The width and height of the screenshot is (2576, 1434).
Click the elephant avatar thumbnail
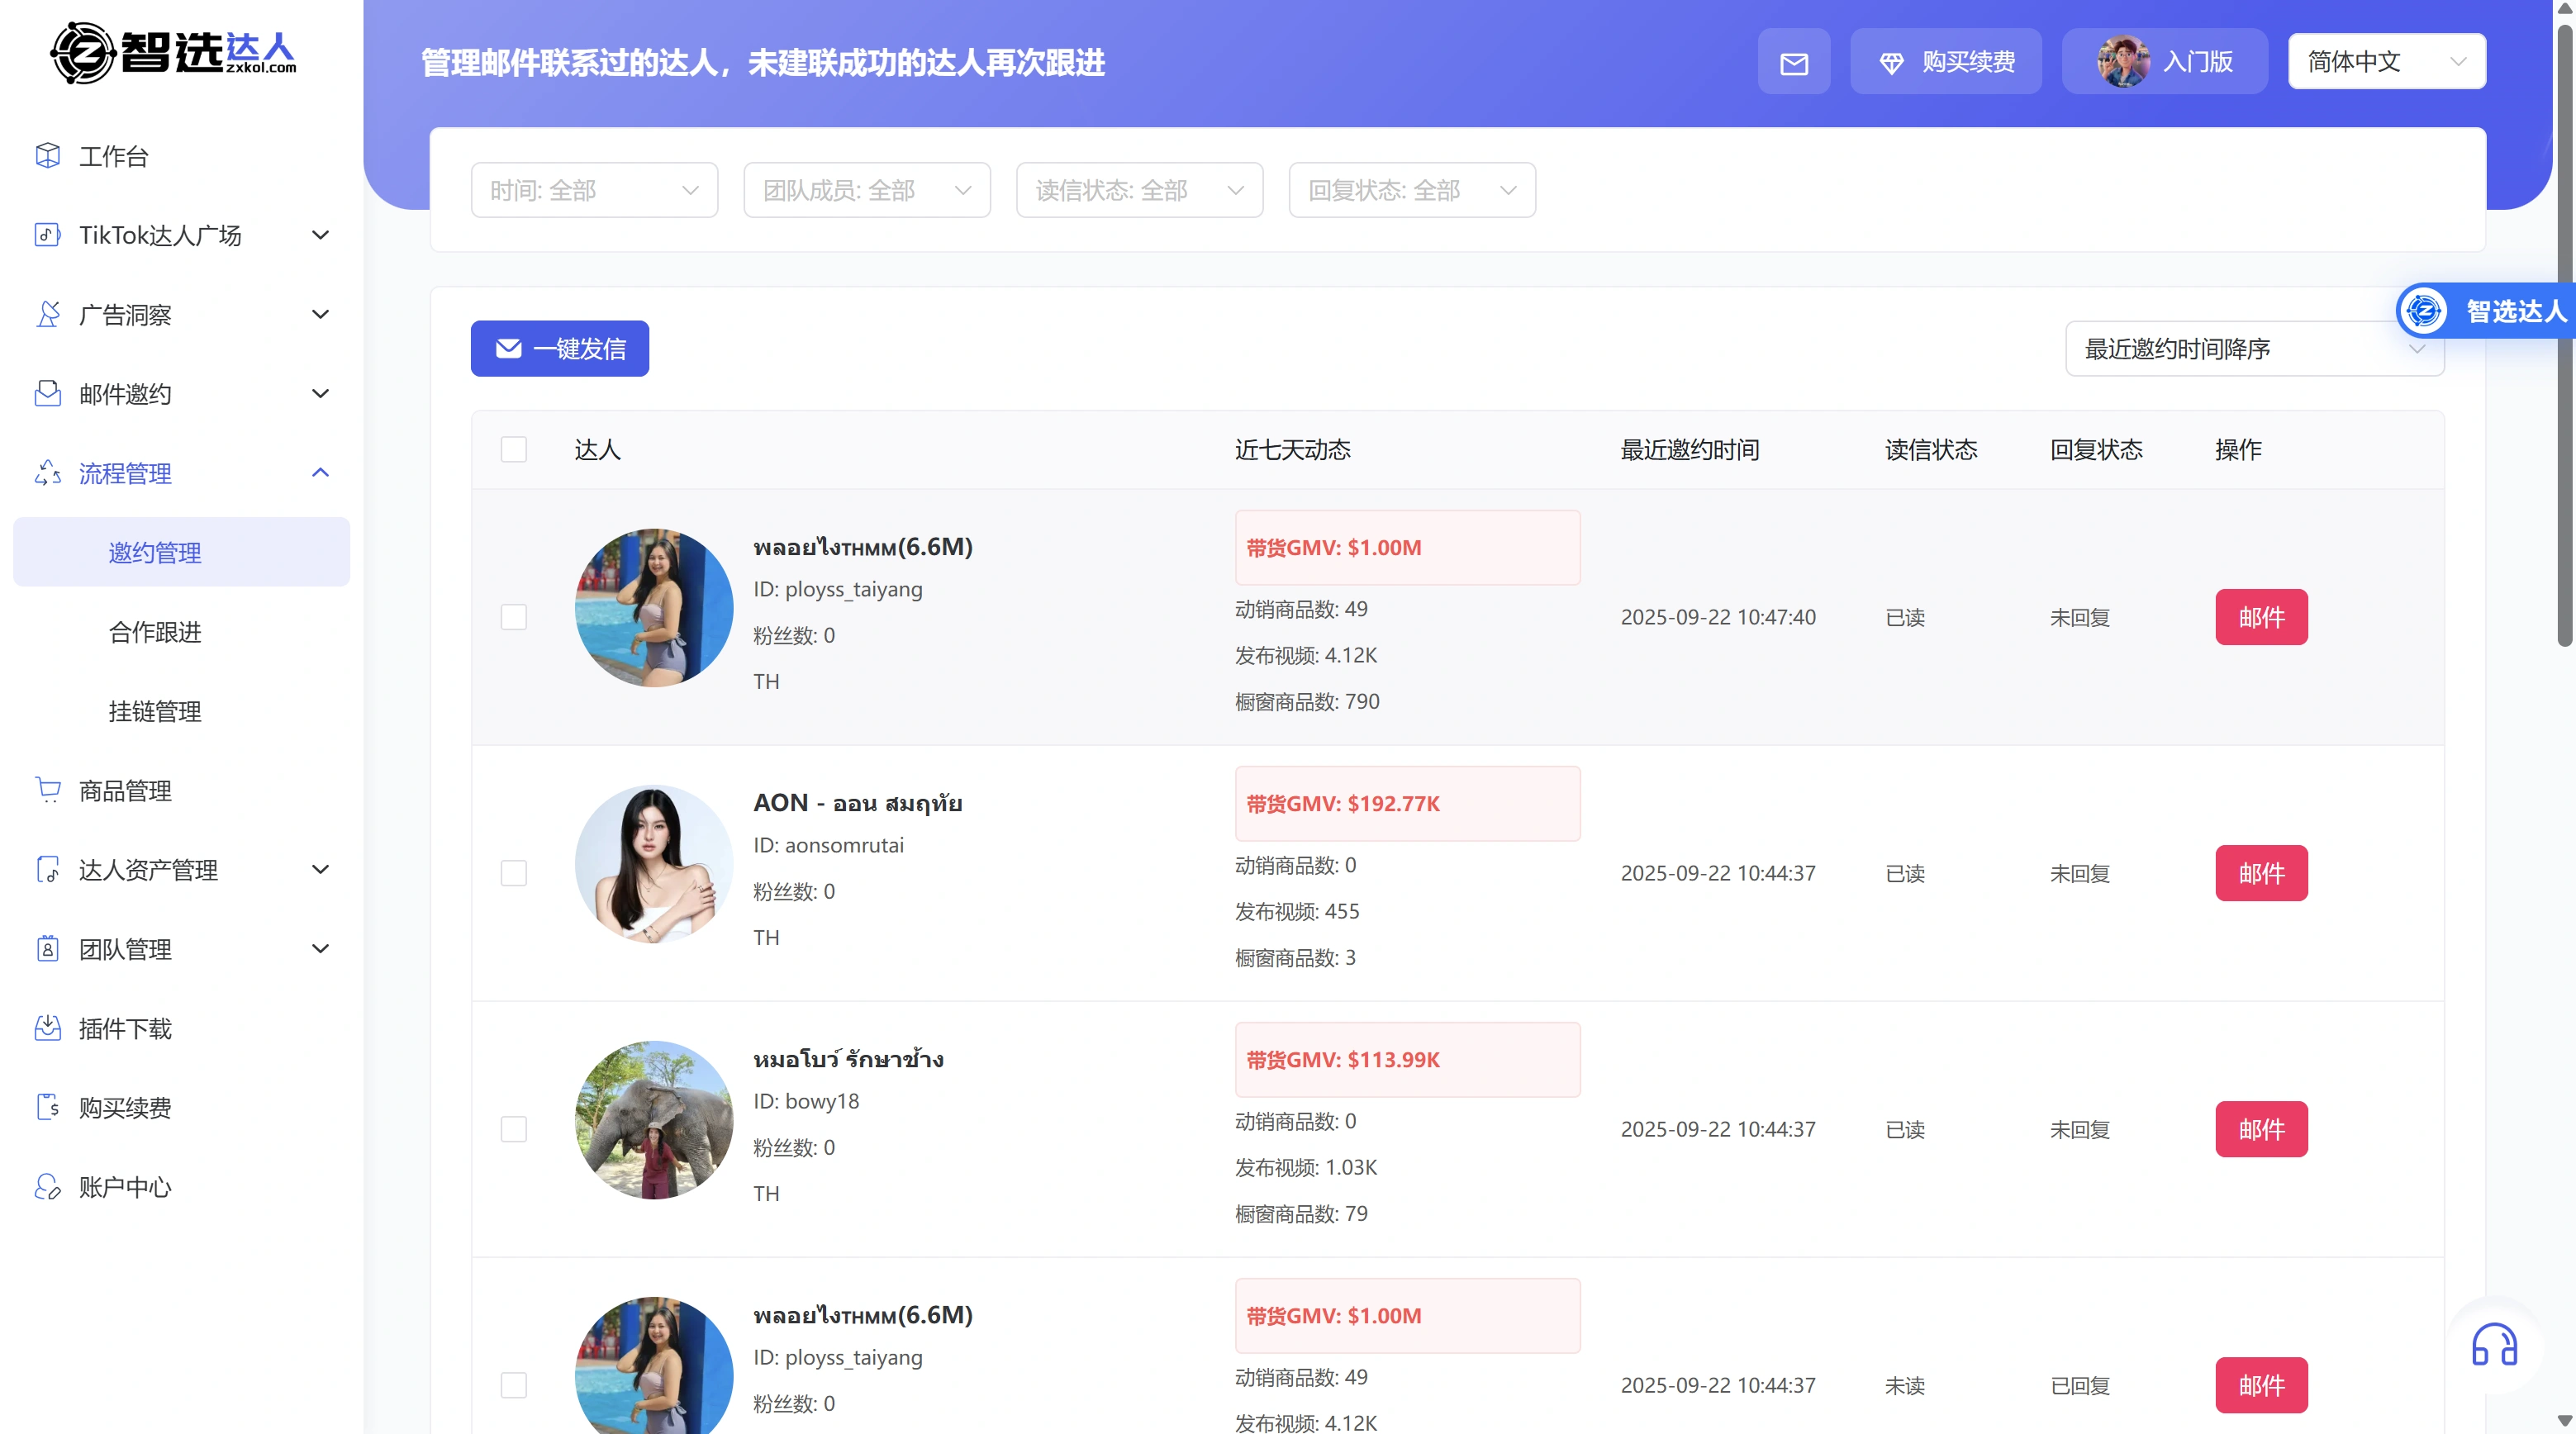coord(654,1120)
